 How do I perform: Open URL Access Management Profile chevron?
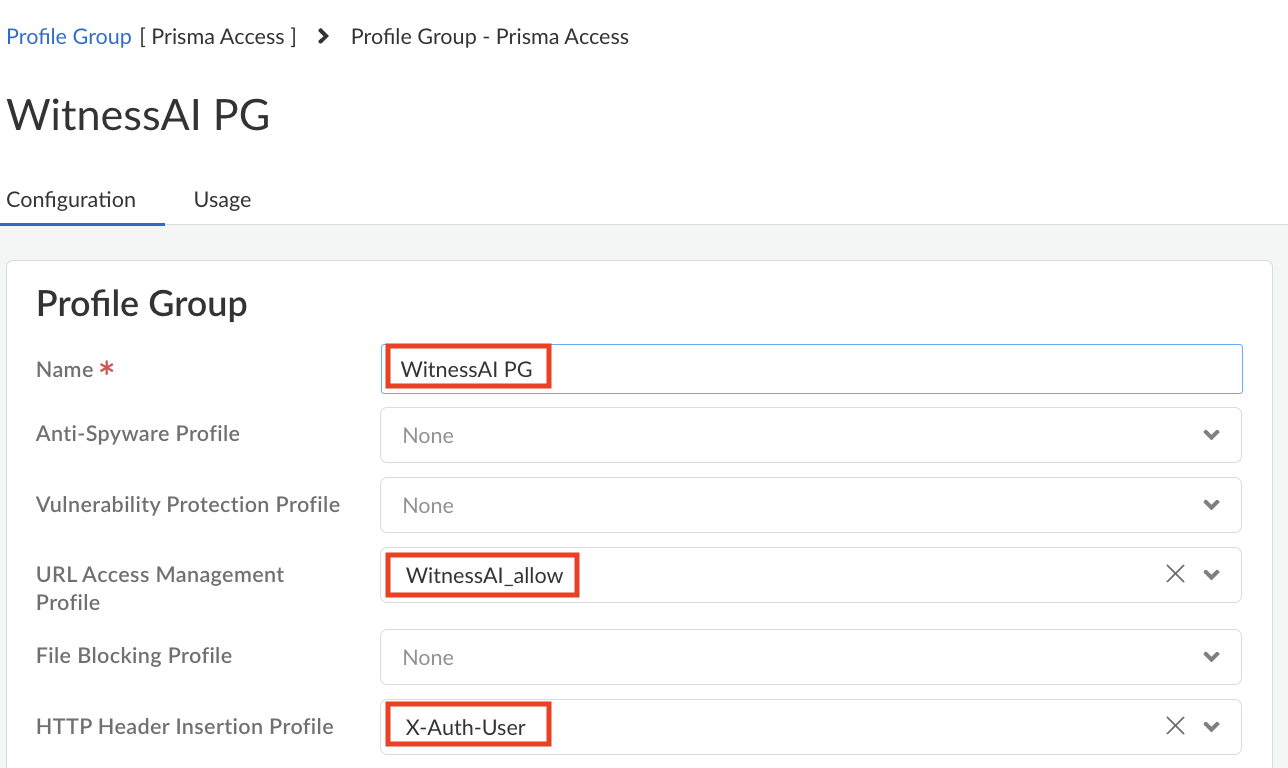[1211, 575]
